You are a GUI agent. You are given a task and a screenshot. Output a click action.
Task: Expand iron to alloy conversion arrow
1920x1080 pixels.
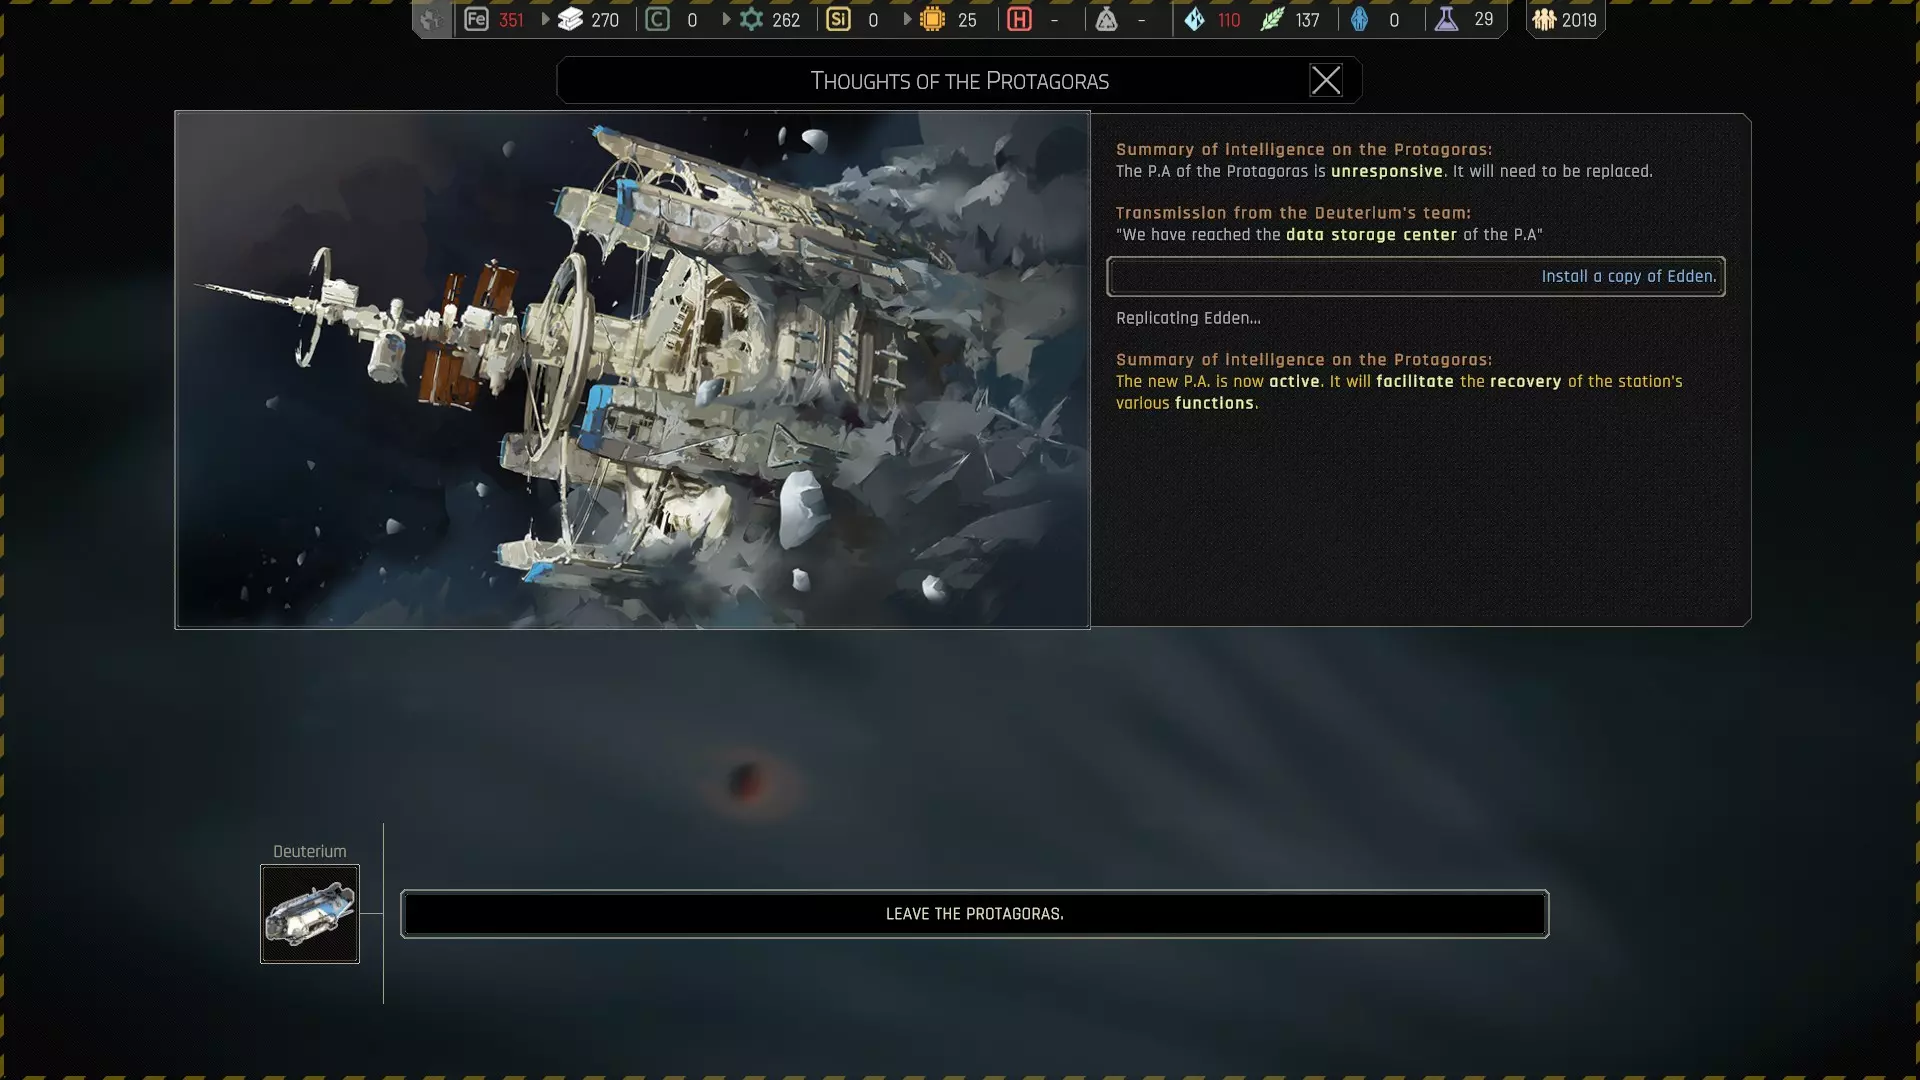coord(545,19)
